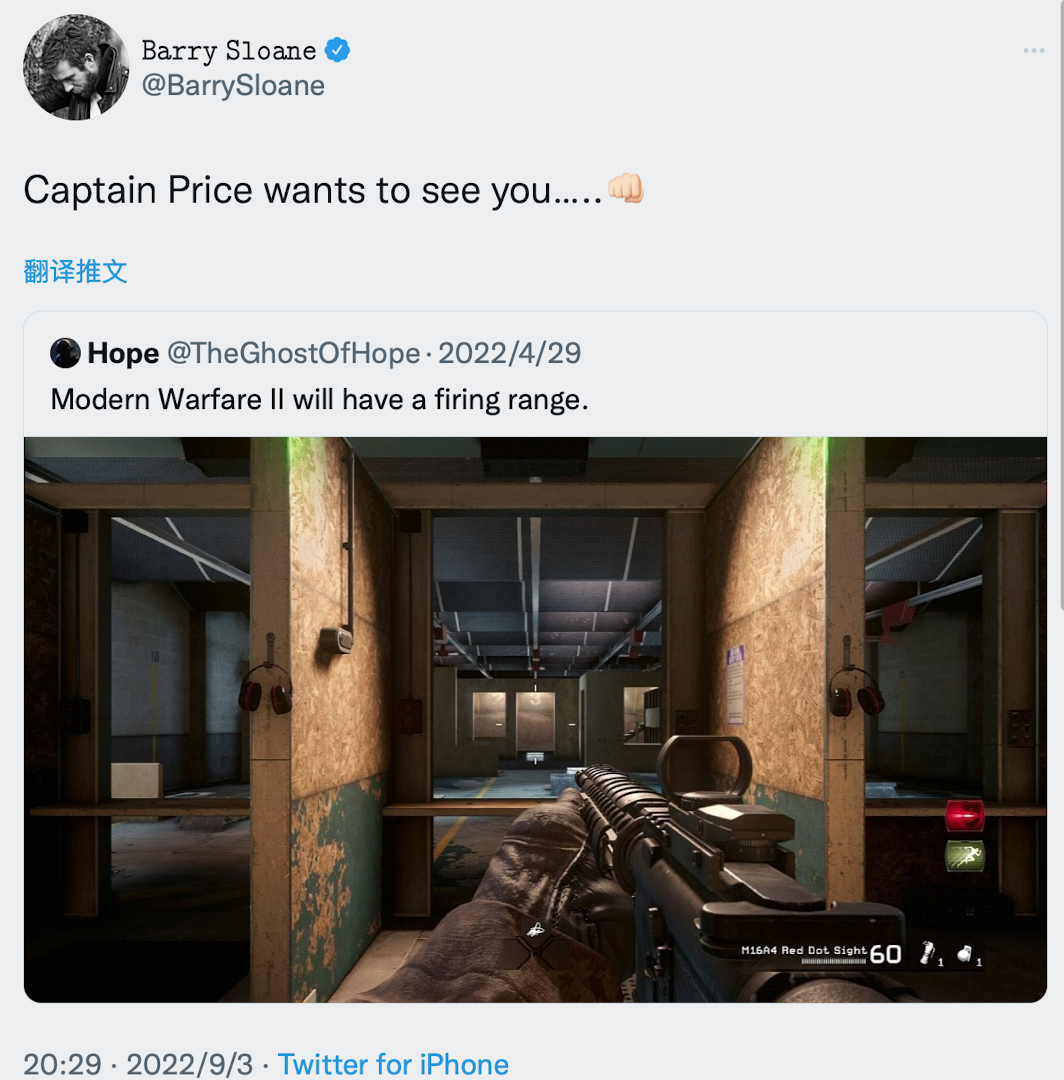Screen dimensions: 1064x1080
Task: Click the tweet timestamp 20:29 · 2022/9/3
Action: (x=138, y=1064)
